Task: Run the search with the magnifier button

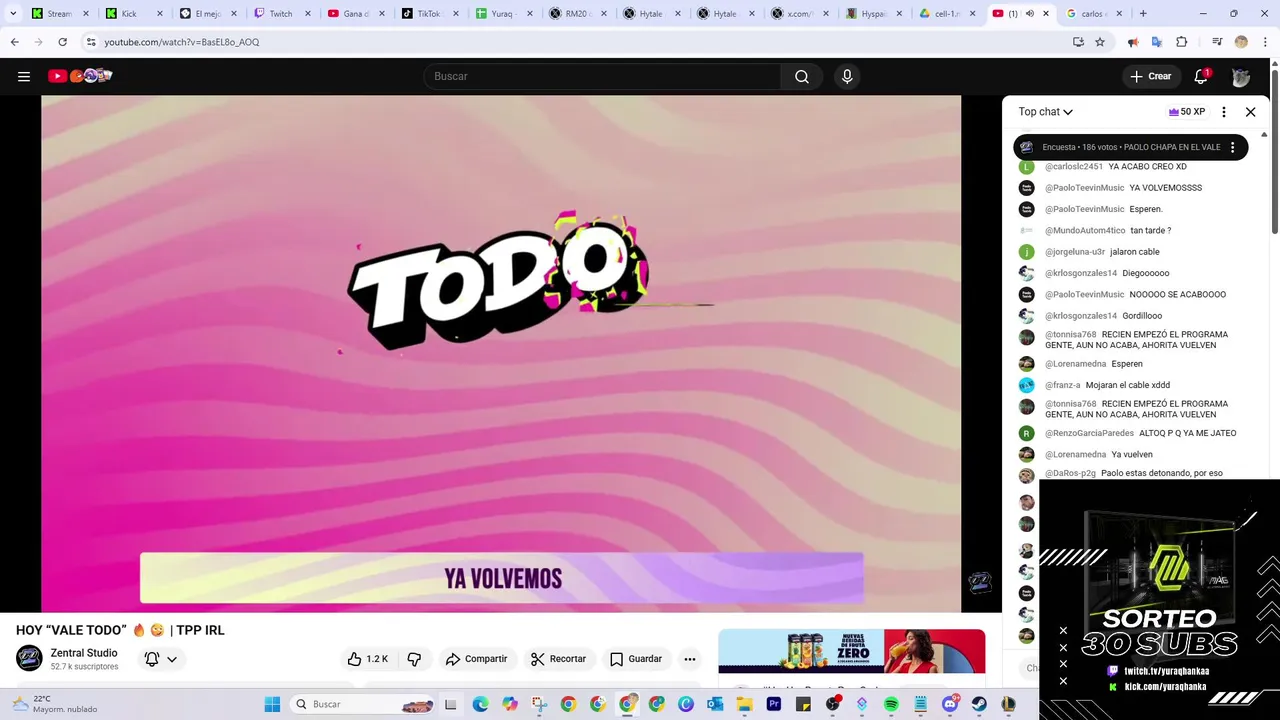Action: click(x=802, y=76)
